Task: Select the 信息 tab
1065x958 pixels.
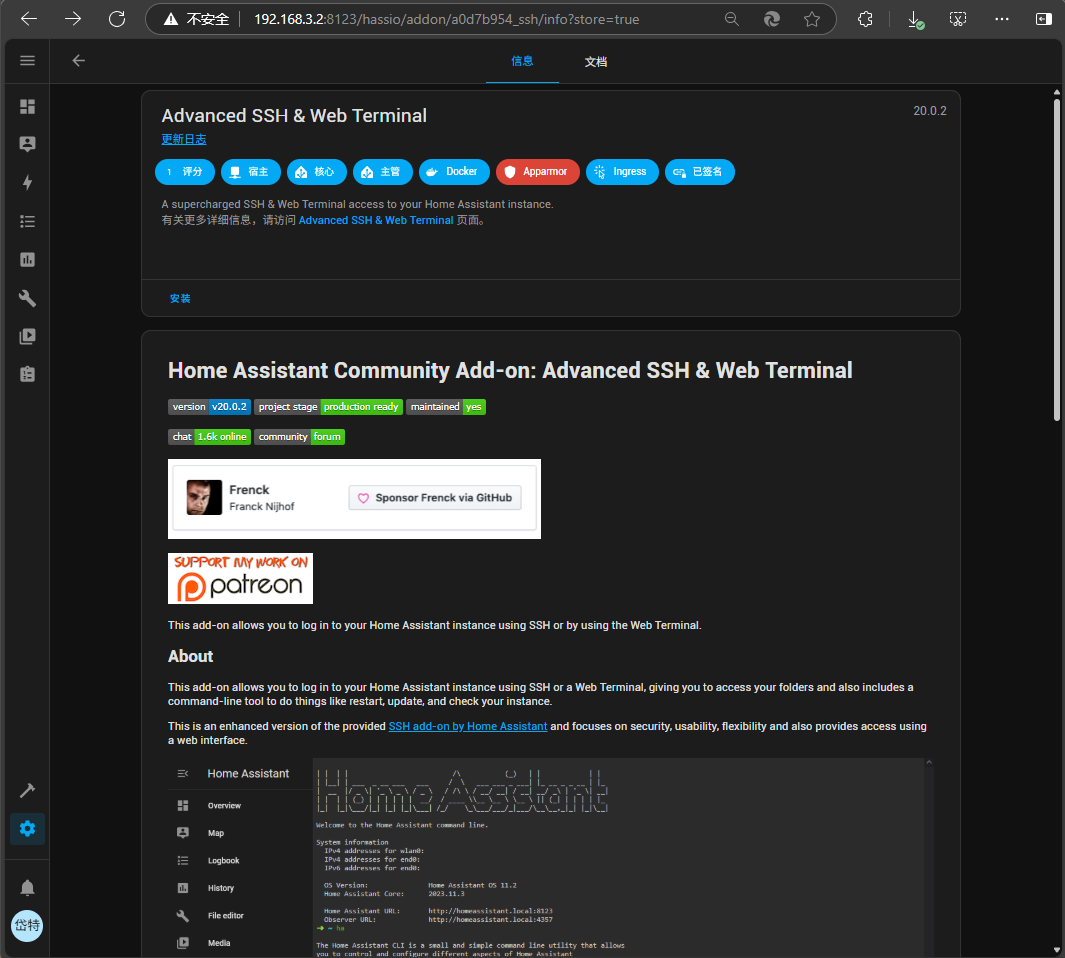Action: click(522, 62)
